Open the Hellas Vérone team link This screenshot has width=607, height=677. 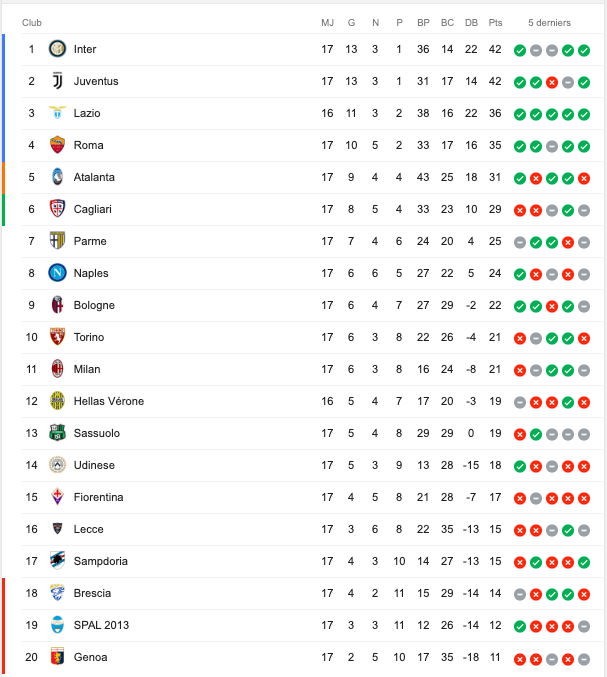pyautogui.click(x=109, y=401)
